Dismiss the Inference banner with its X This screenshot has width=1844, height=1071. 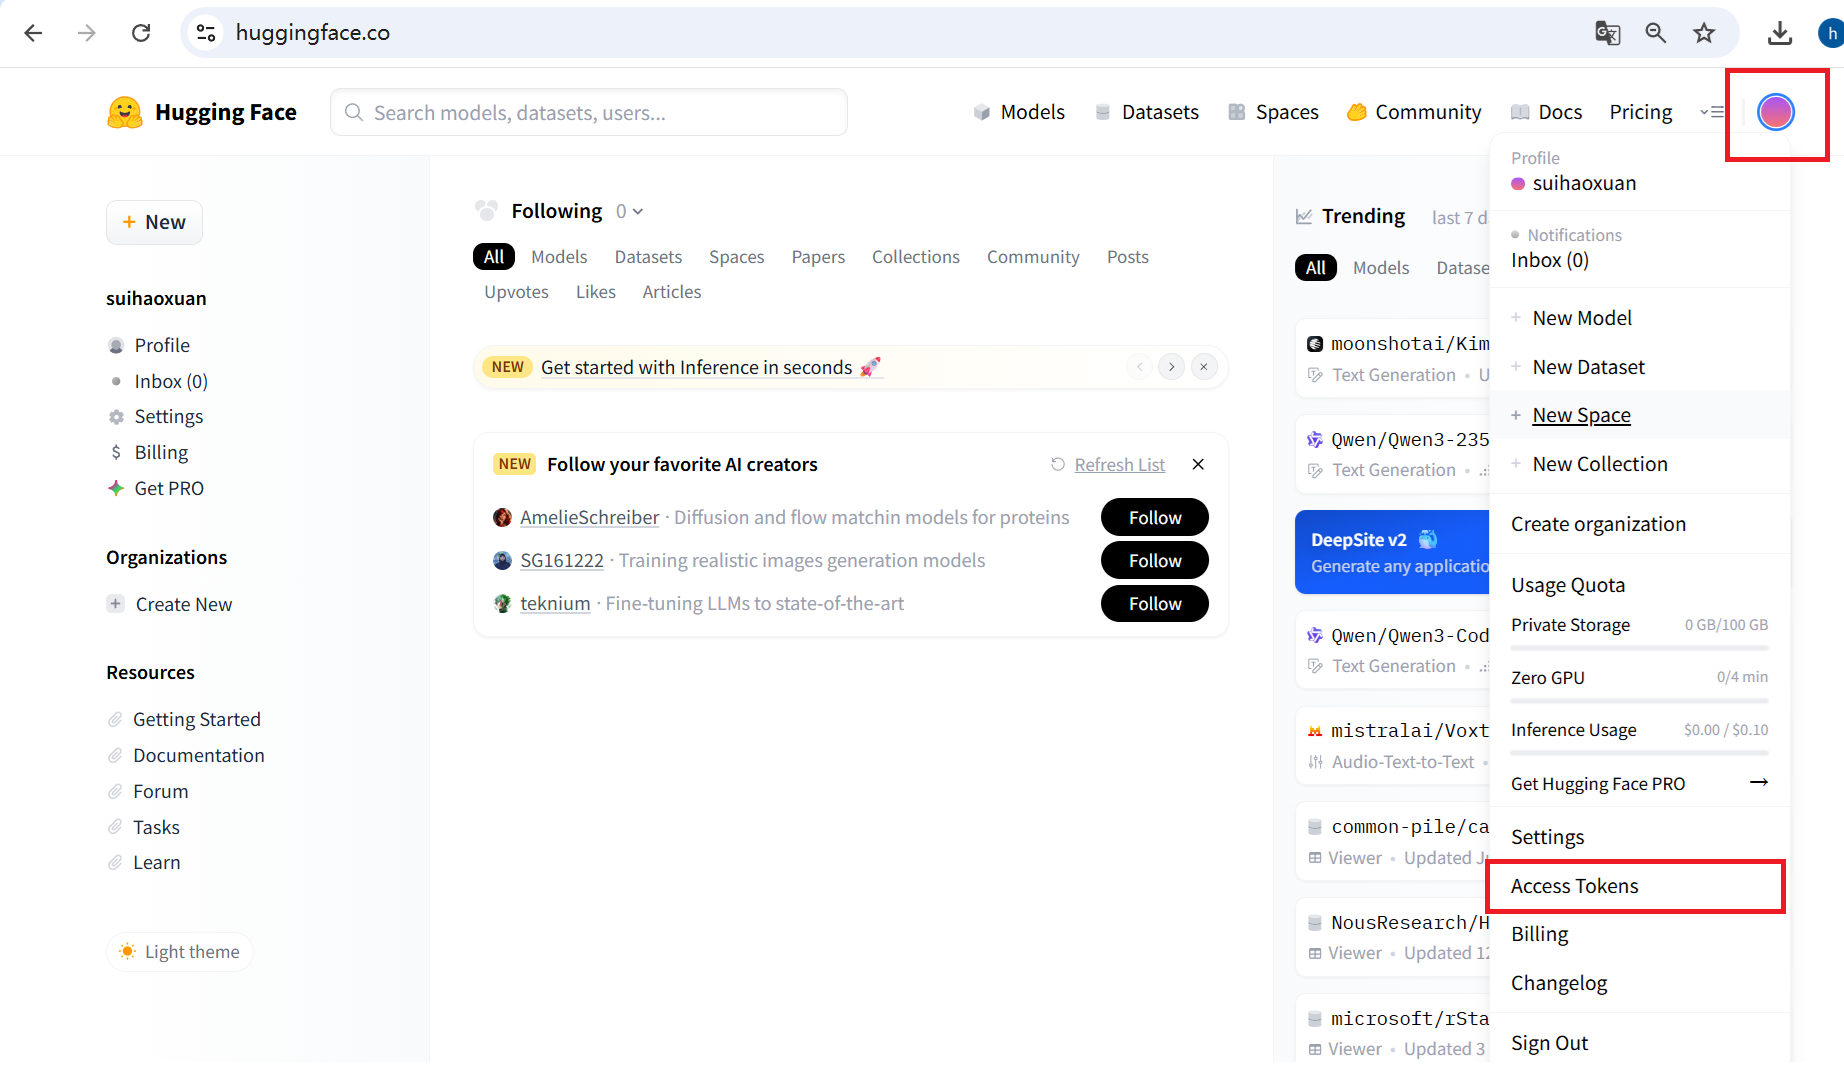[1204, 367]
